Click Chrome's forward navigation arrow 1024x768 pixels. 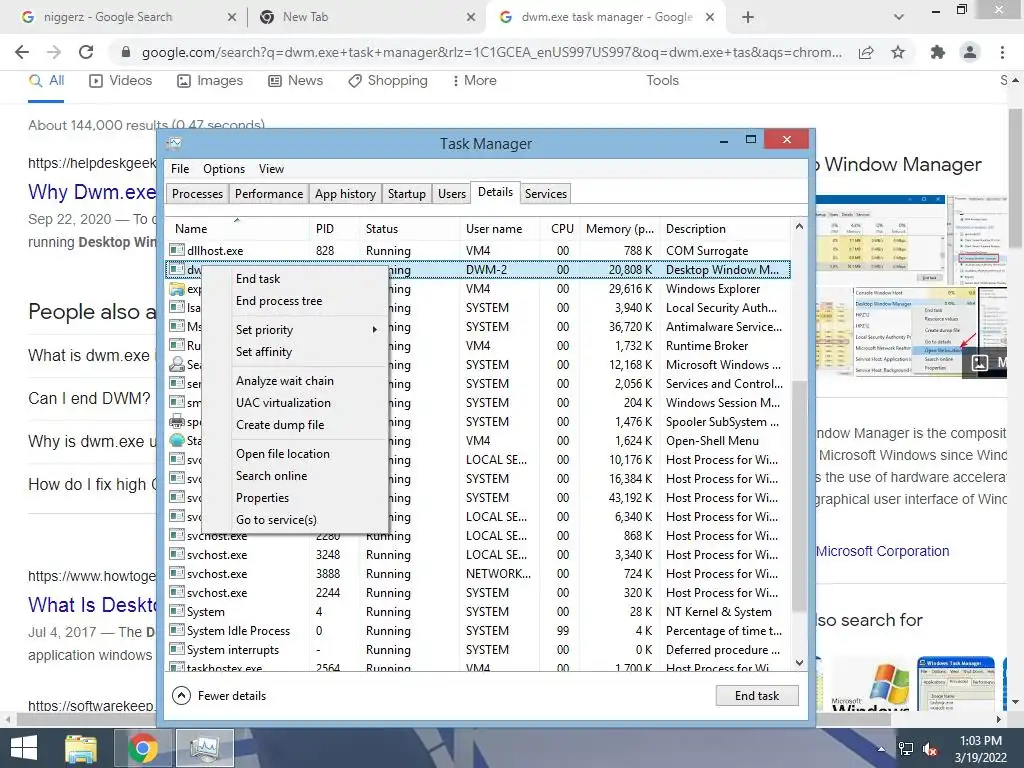tap(54, 52)
